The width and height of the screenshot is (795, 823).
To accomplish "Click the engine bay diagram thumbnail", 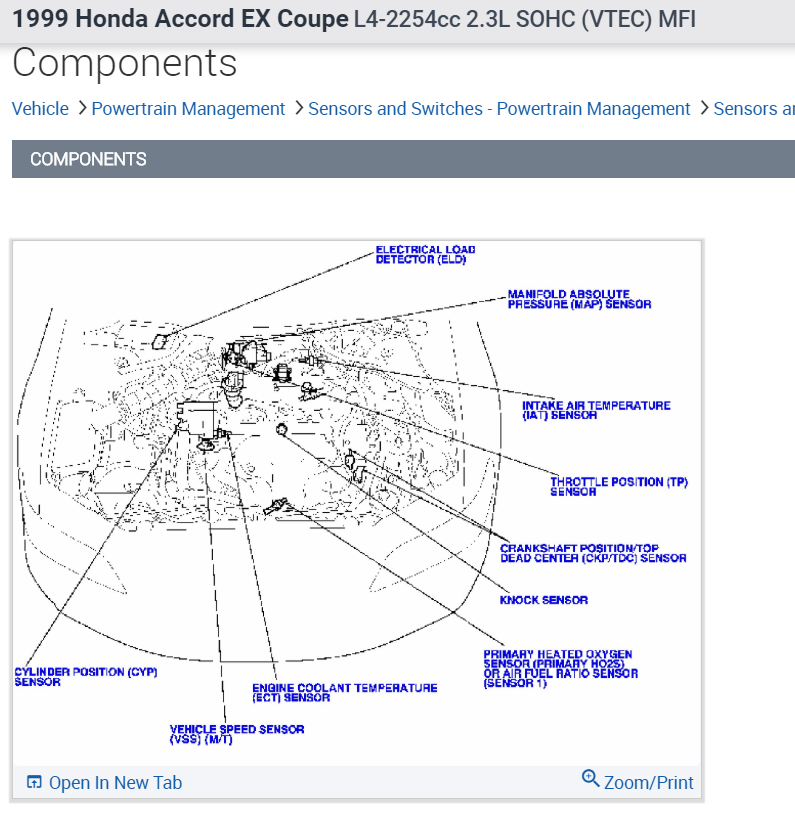I will point(357,503).
